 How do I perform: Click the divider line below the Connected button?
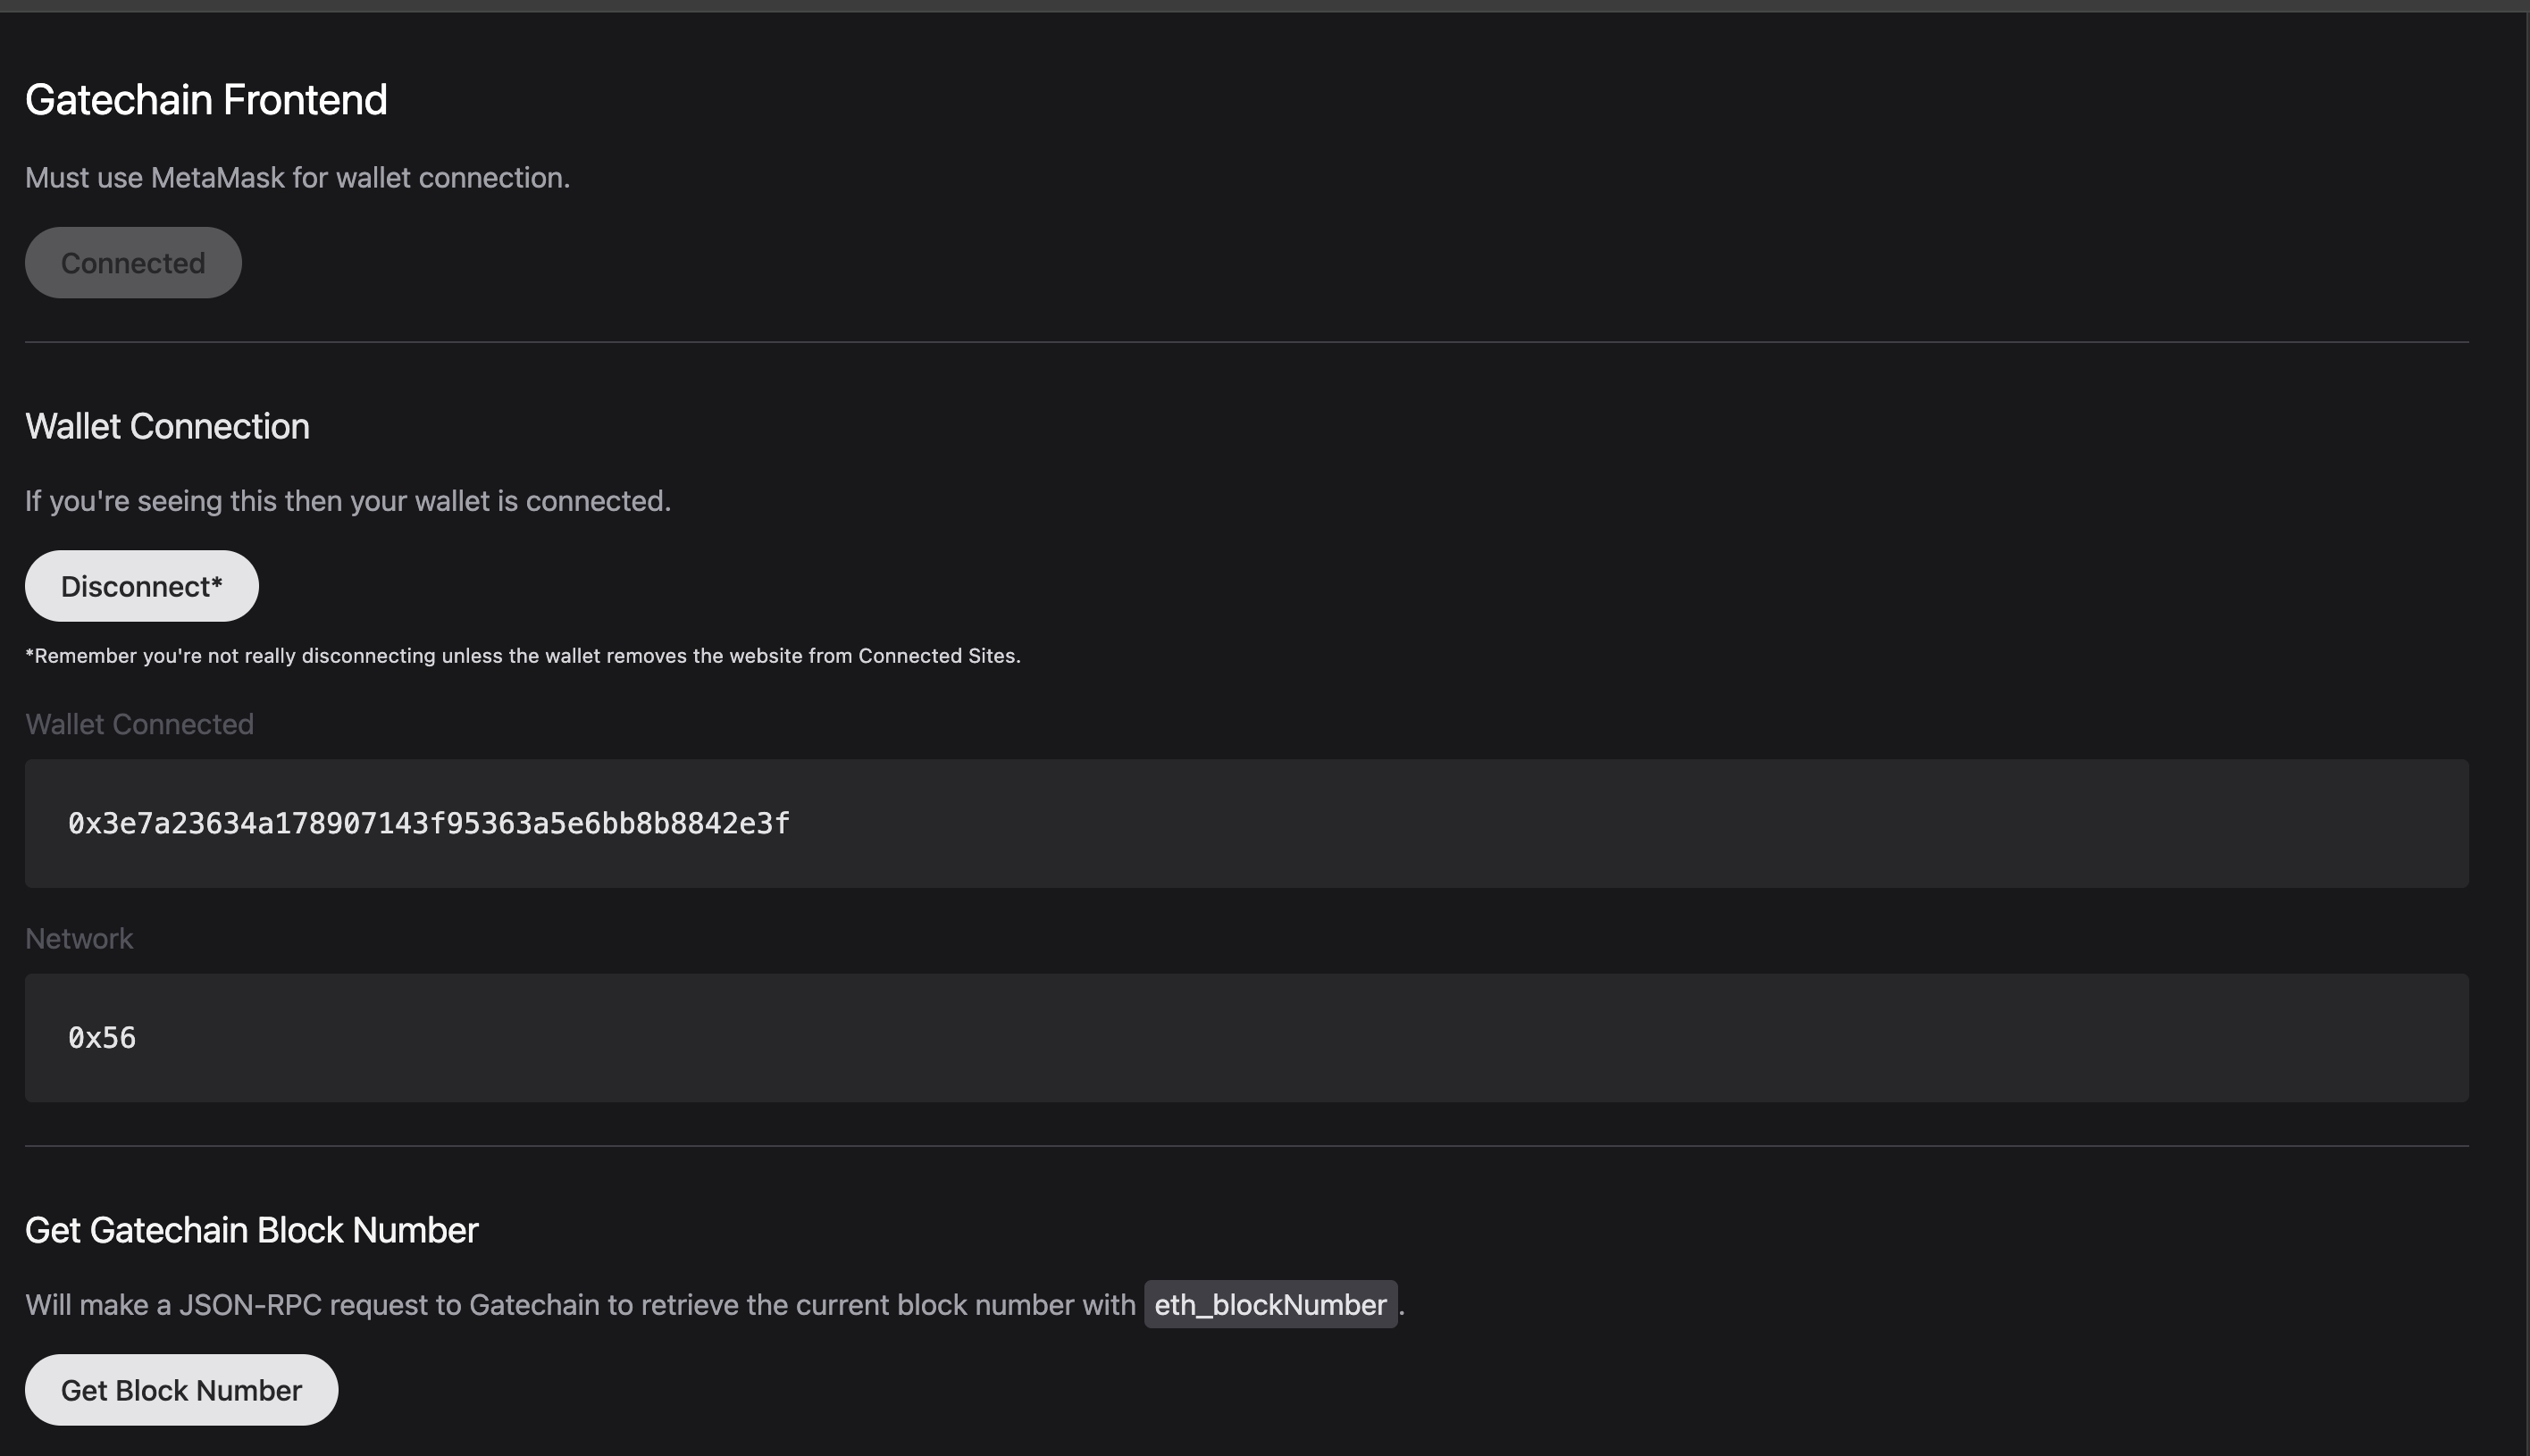pyautogui.click(x=1247, y=342)
